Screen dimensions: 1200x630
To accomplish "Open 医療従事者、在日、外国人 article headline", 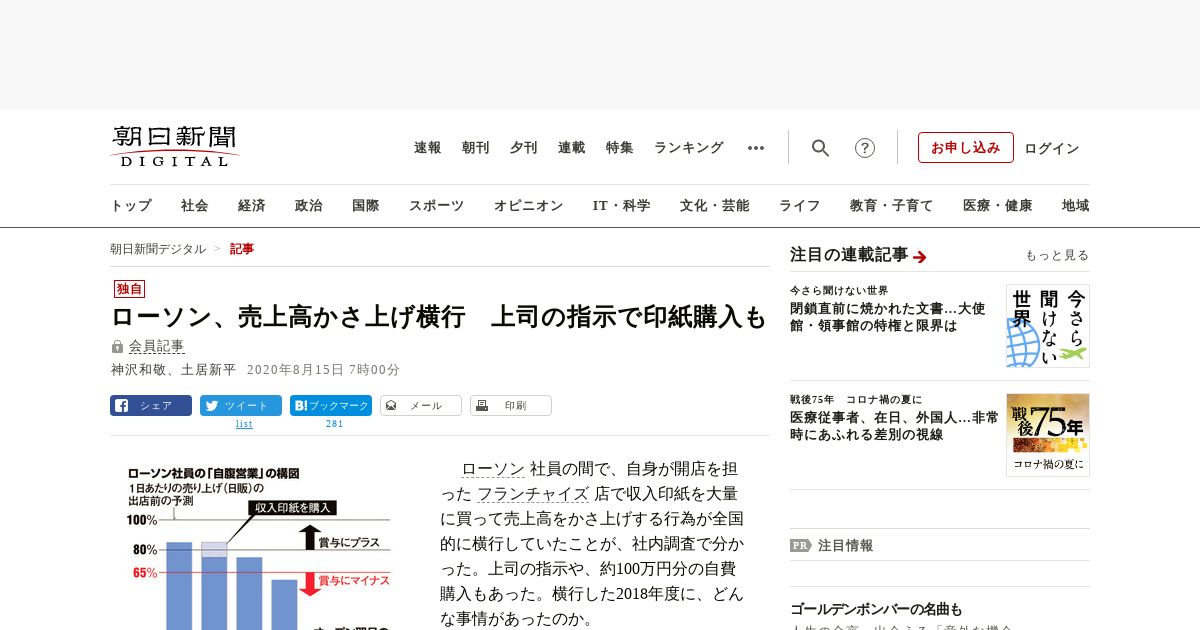I will 894,426.
